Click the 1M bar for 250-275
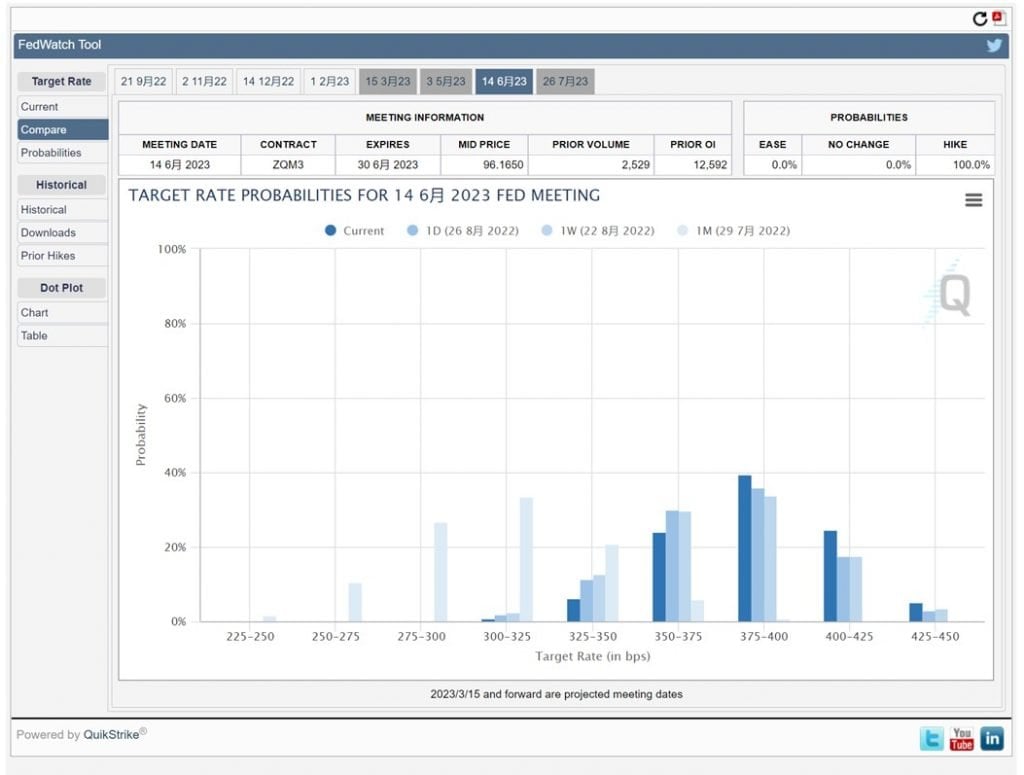Screen dimensions: 1024x775 tap(355, 602)
